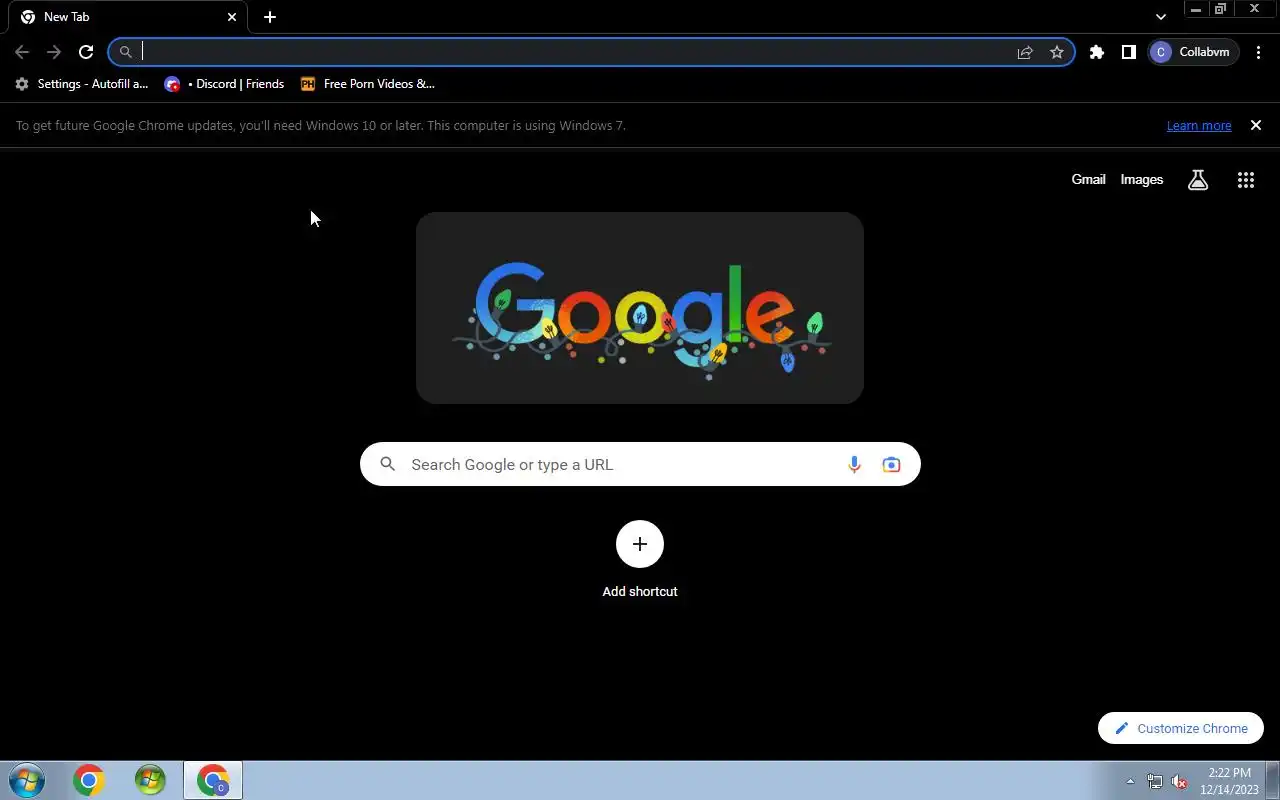Close the New Tab tab

(x=232, y=17)
